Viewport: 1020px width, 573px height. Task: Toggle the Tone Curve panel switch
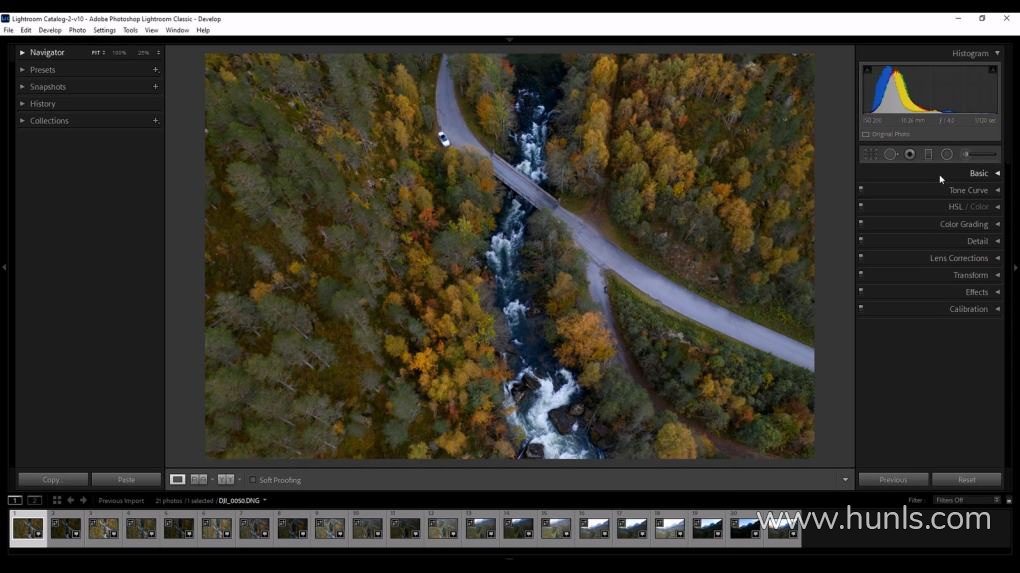coord(861,189)
